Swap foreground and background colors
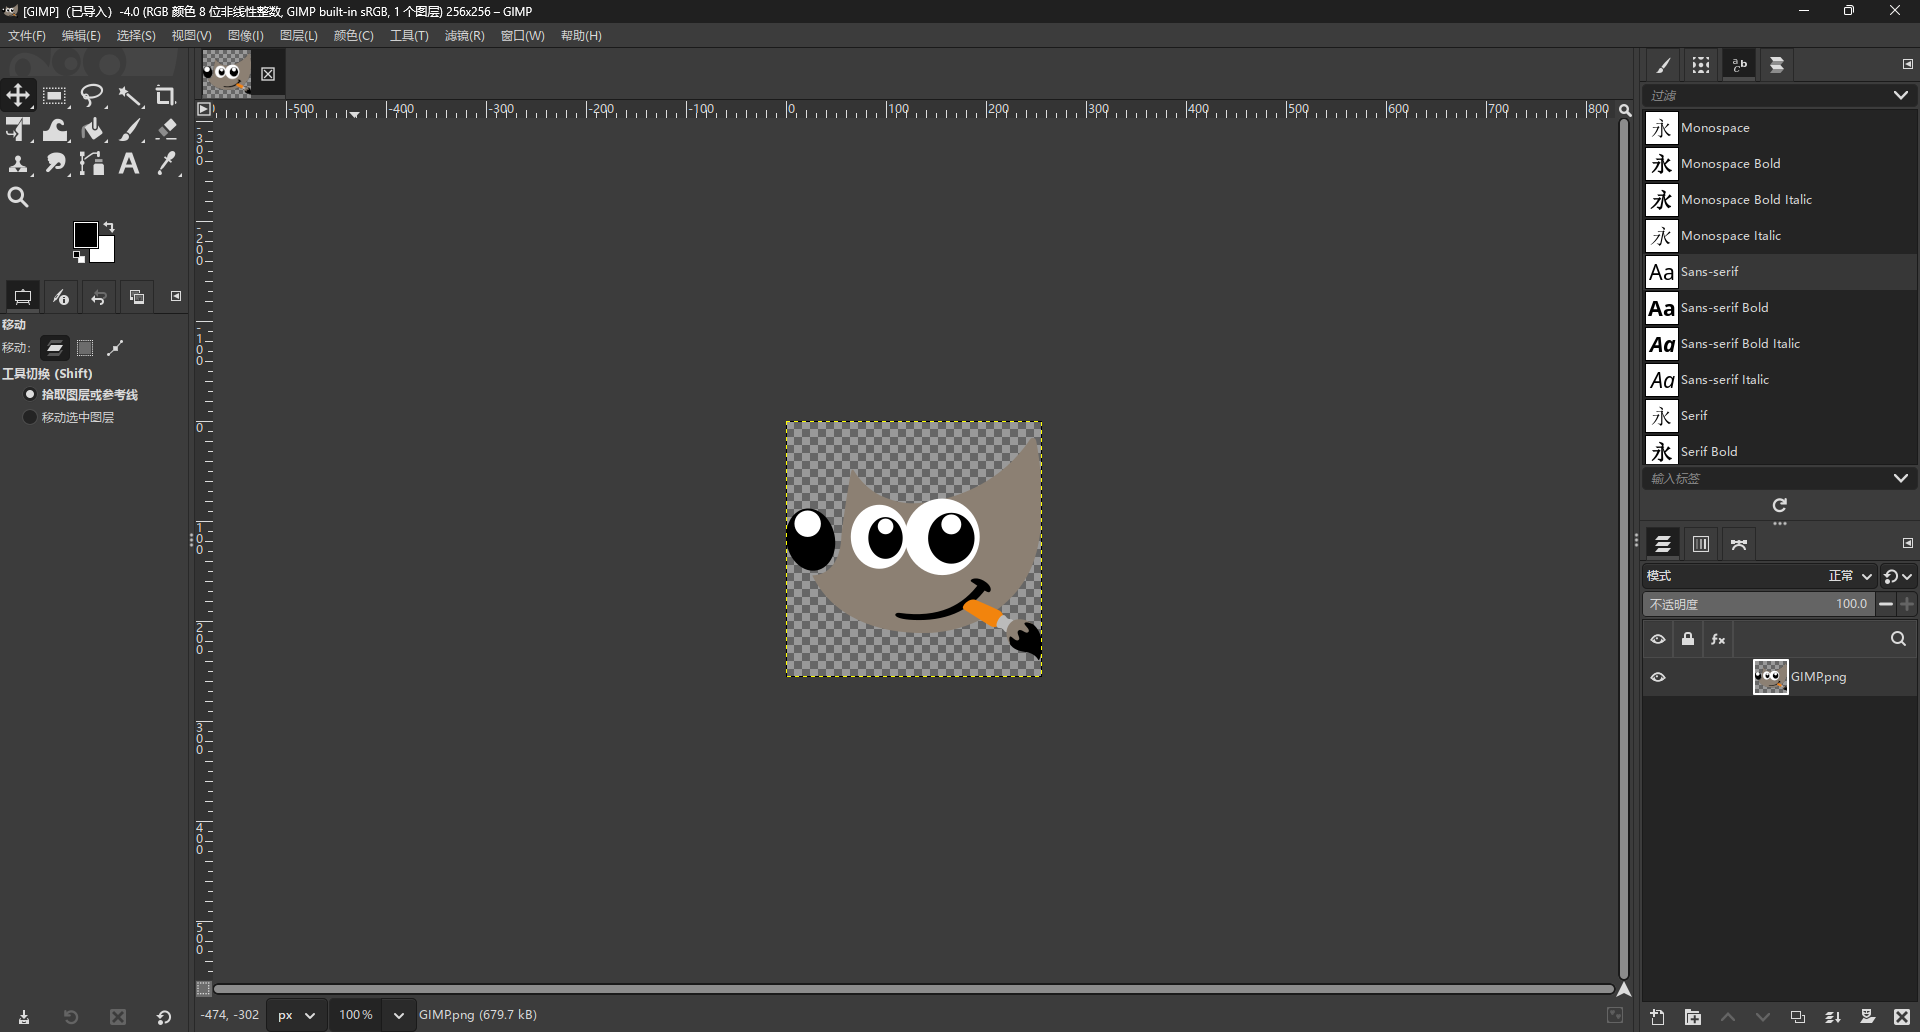 point(109,227)
